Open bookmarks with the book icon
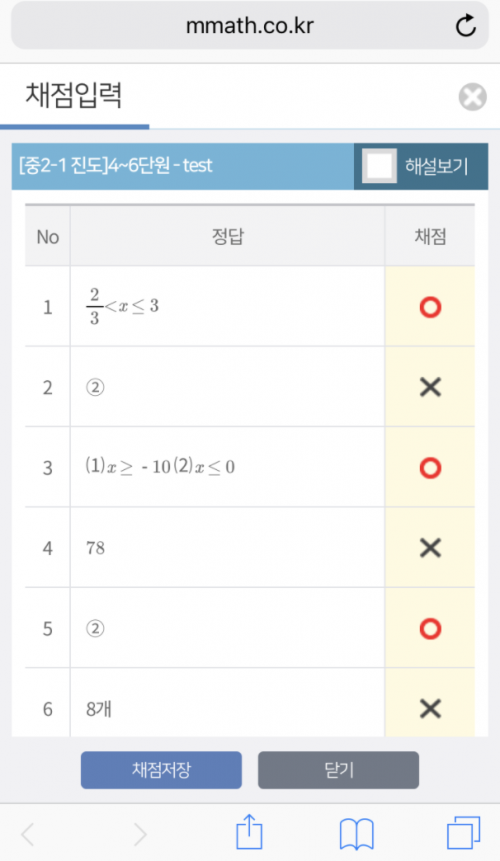This screenshot has height=861, width=500. tap(357, 834)
